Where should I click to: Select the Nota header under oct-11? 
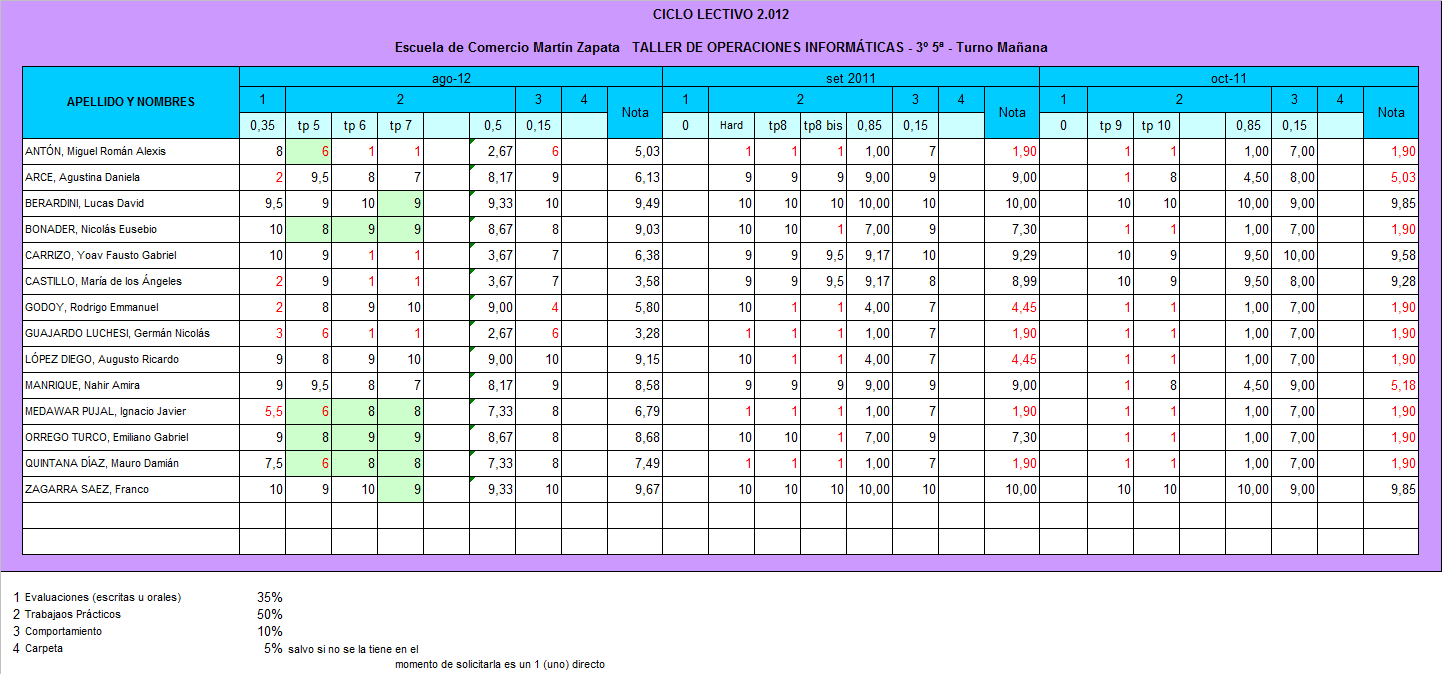1391,113
